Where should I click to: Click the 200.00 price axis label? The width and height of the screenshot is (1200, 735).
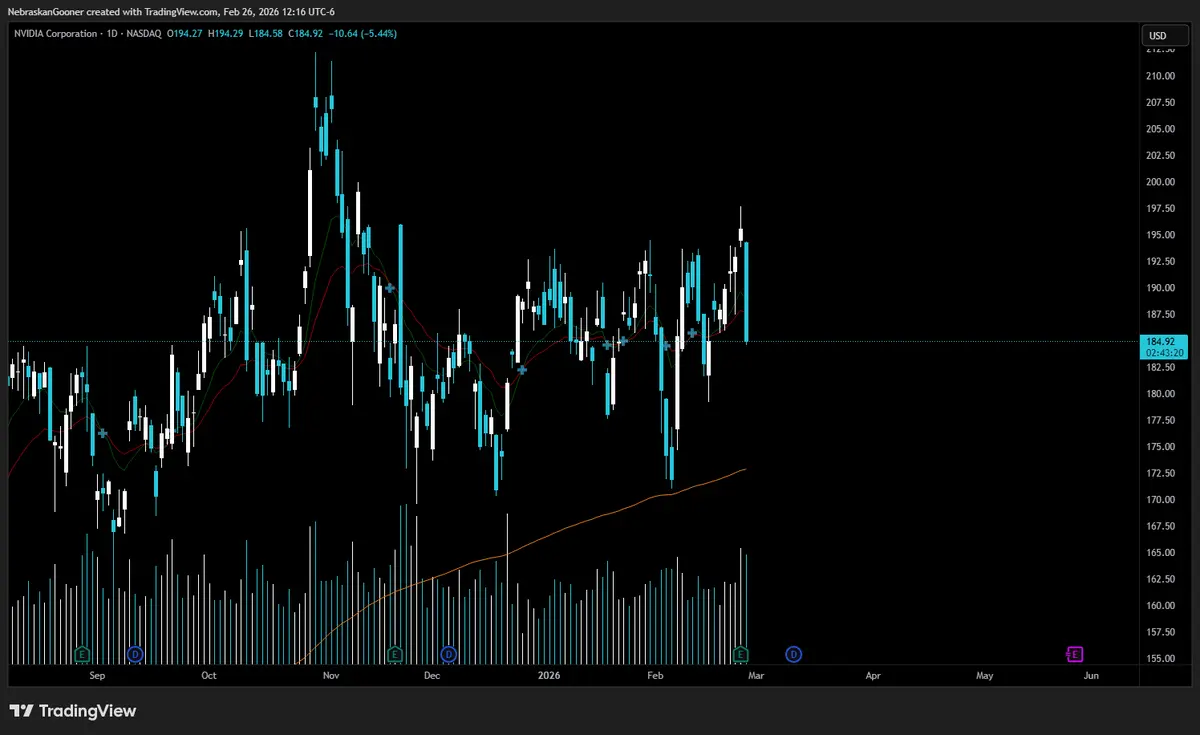pyautogui.click(x=1161, y=182)
